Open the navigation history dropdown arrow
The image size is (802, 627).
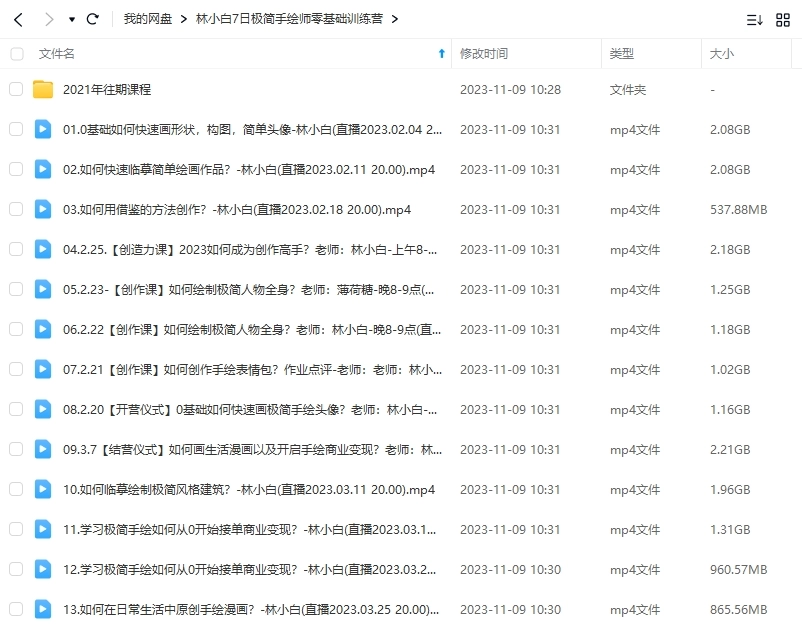(x=71, y=20)
